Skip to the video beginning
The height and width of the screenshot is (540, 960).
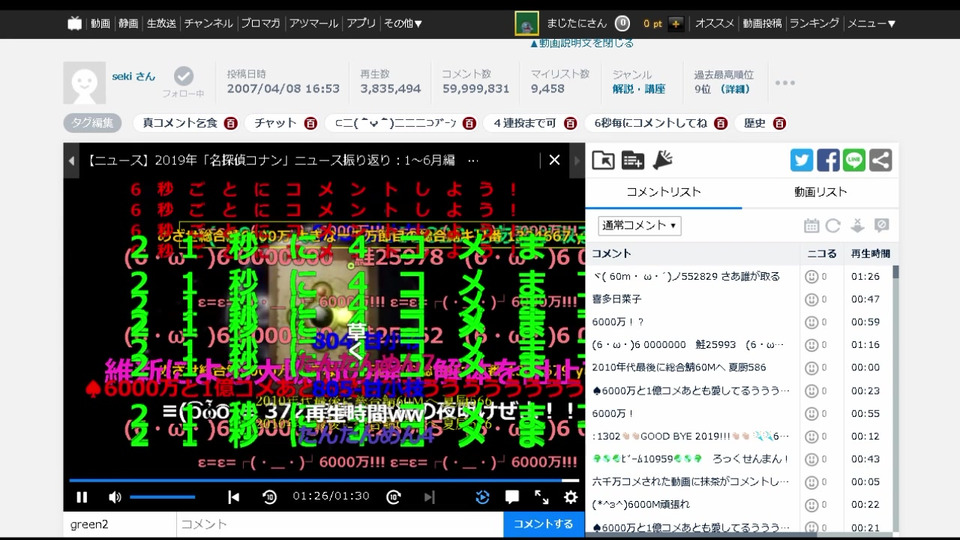(x=234, y=497)
